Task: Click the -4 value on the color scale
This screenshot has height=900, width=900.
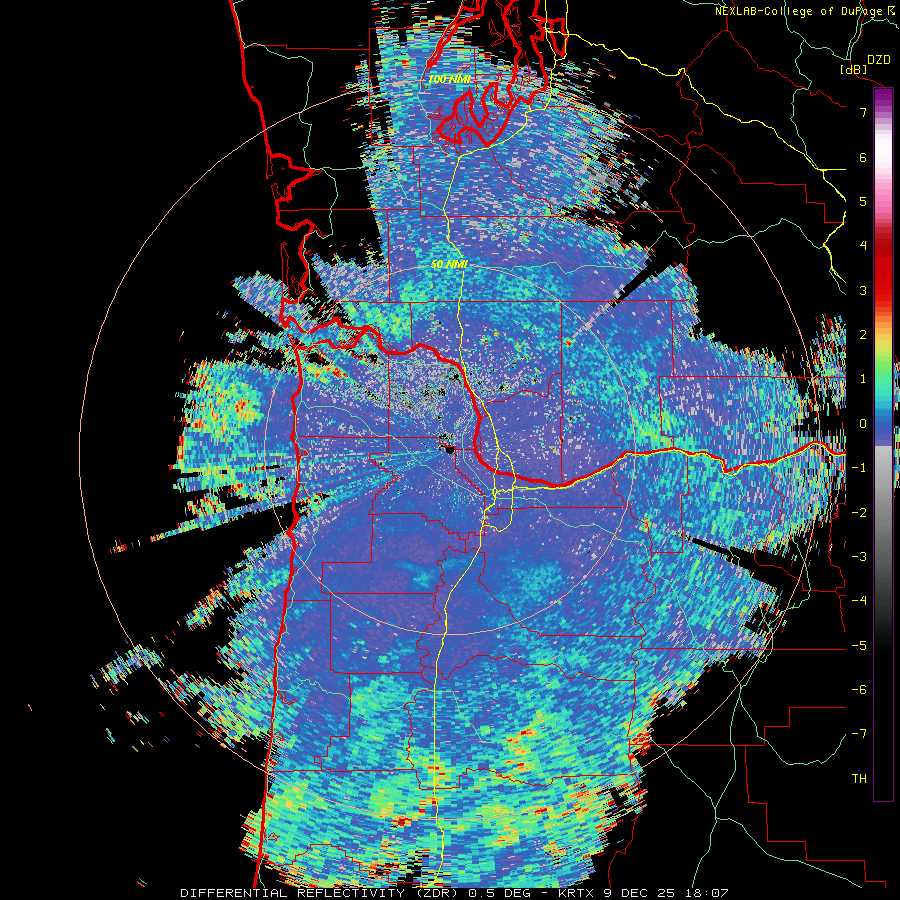Action: point(859,600)
